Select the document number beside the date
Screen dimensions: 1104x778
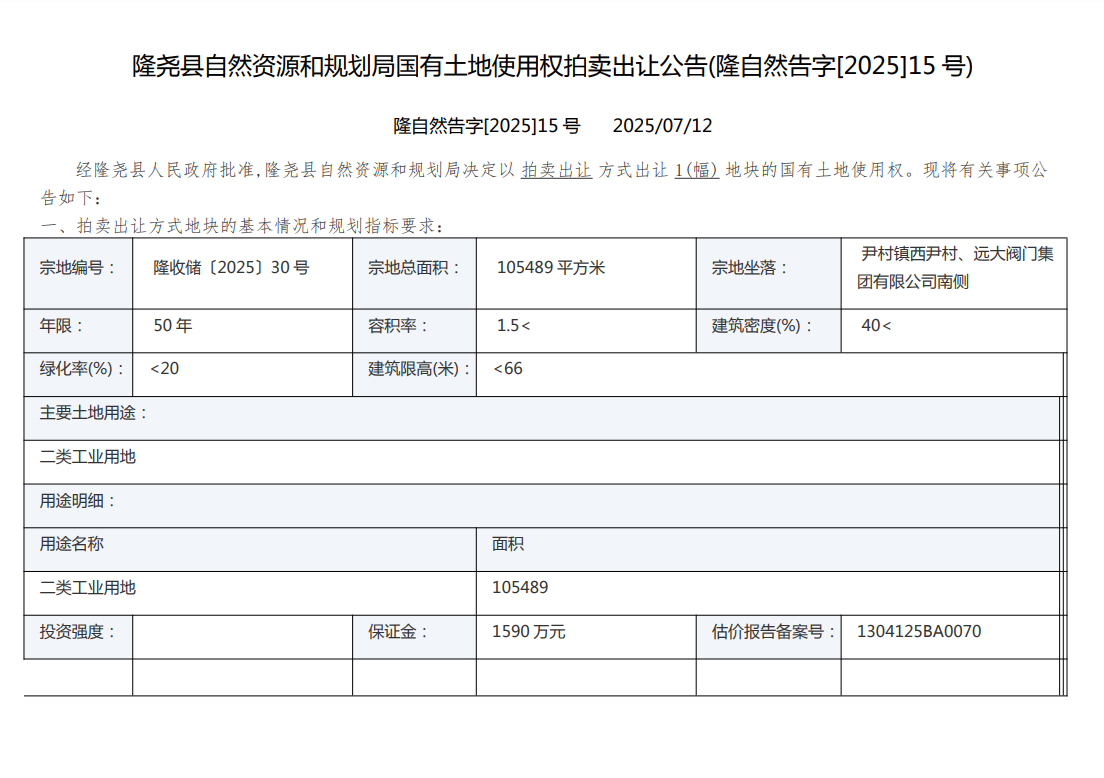click(x=487, y=126)
